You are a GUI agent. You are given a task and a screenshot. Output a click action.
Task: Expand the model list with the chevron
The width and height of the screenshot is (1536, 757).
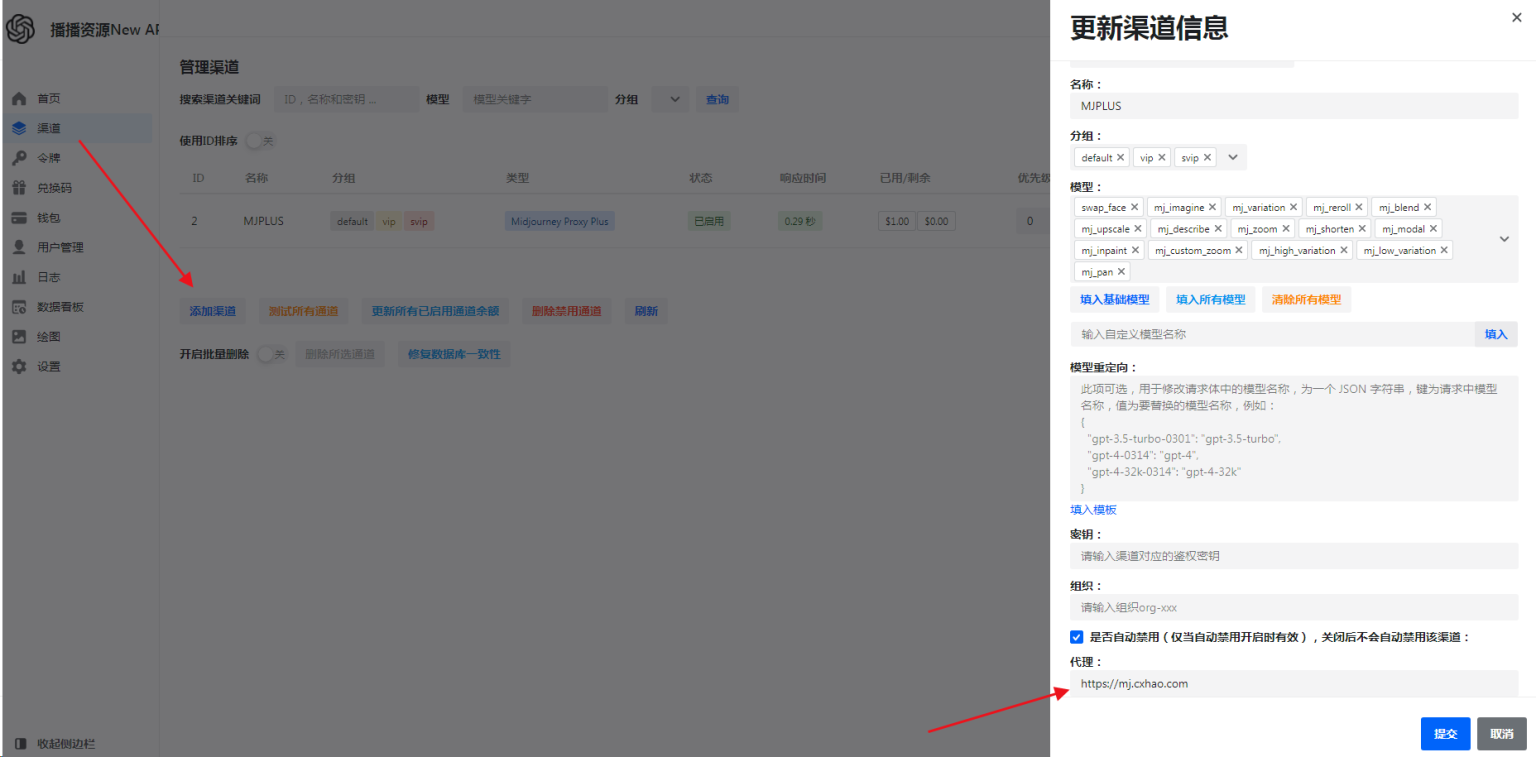click(1504, 239)
